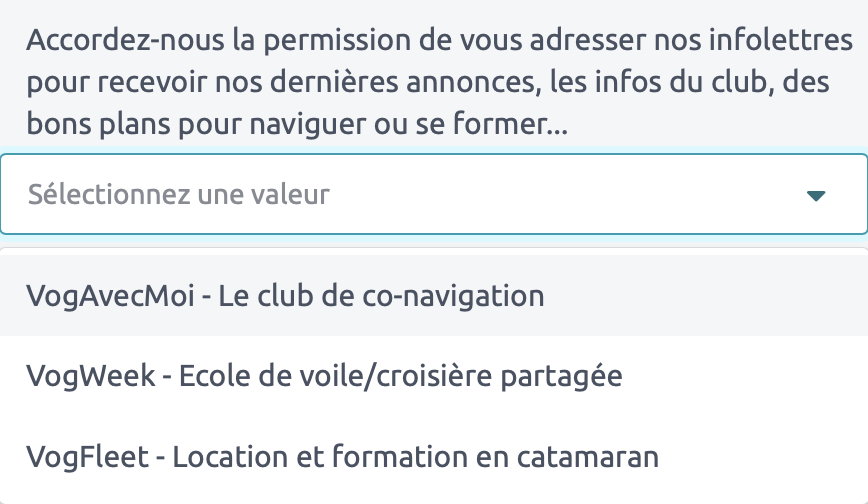868x504 pixels.
Task: Toggle the select box's down arrow
Action: (x=816, y=195)
